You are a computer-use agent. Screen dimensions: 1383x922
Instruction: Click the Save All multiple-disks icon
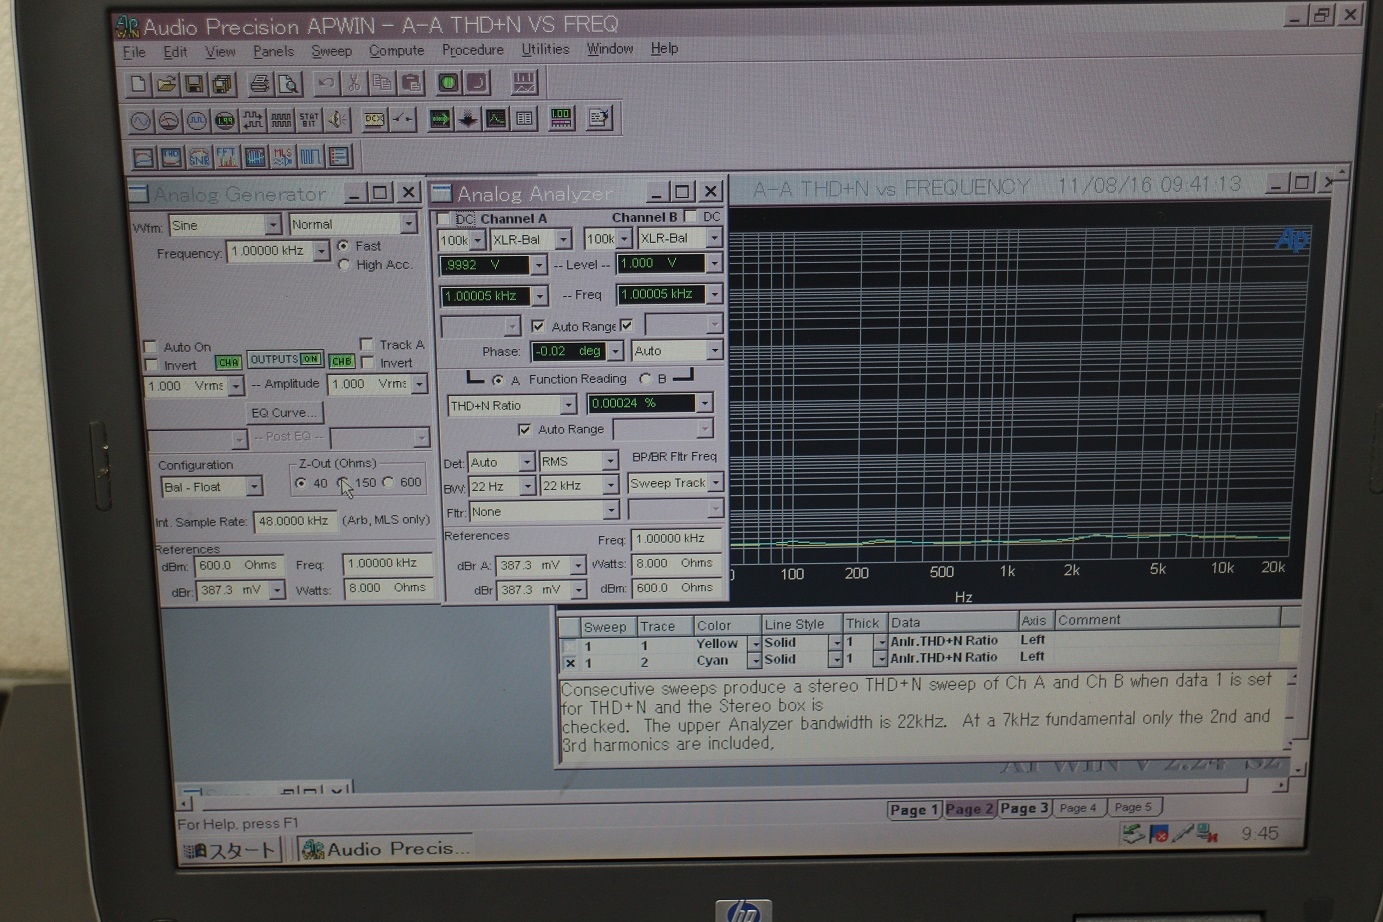[222, 83]
